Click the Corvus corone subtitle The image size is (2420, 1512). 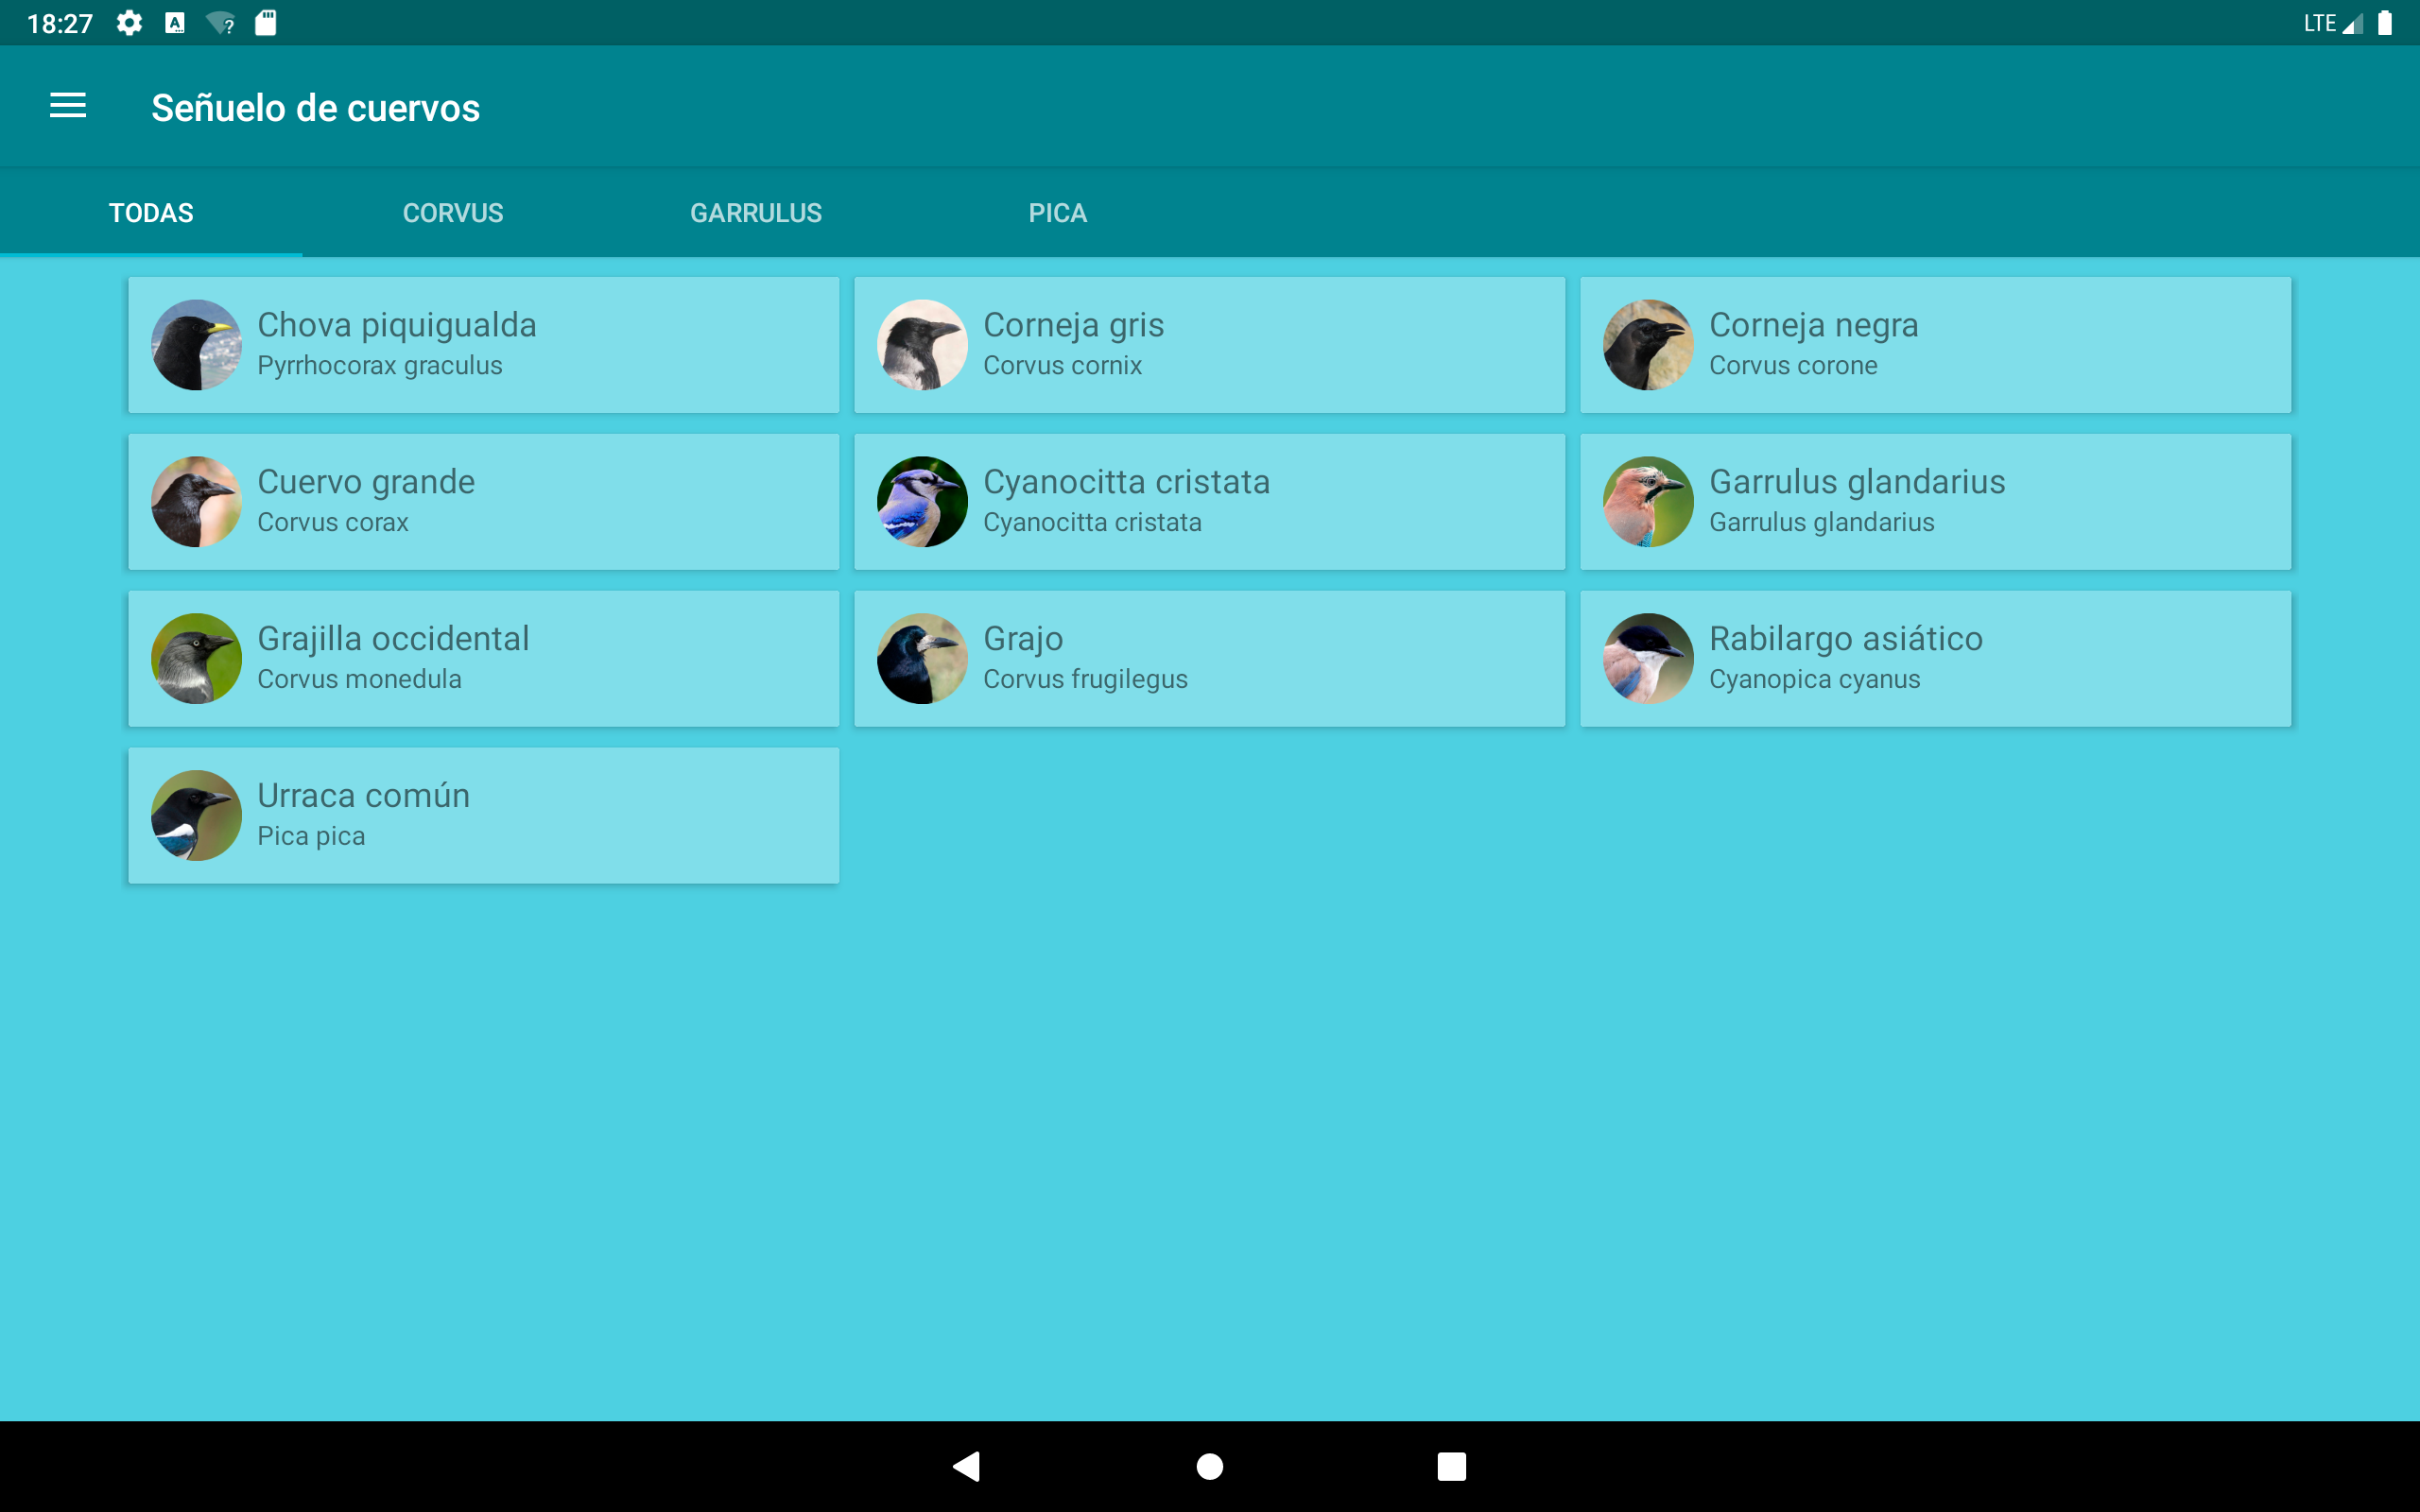click(x=1793, y=366)
